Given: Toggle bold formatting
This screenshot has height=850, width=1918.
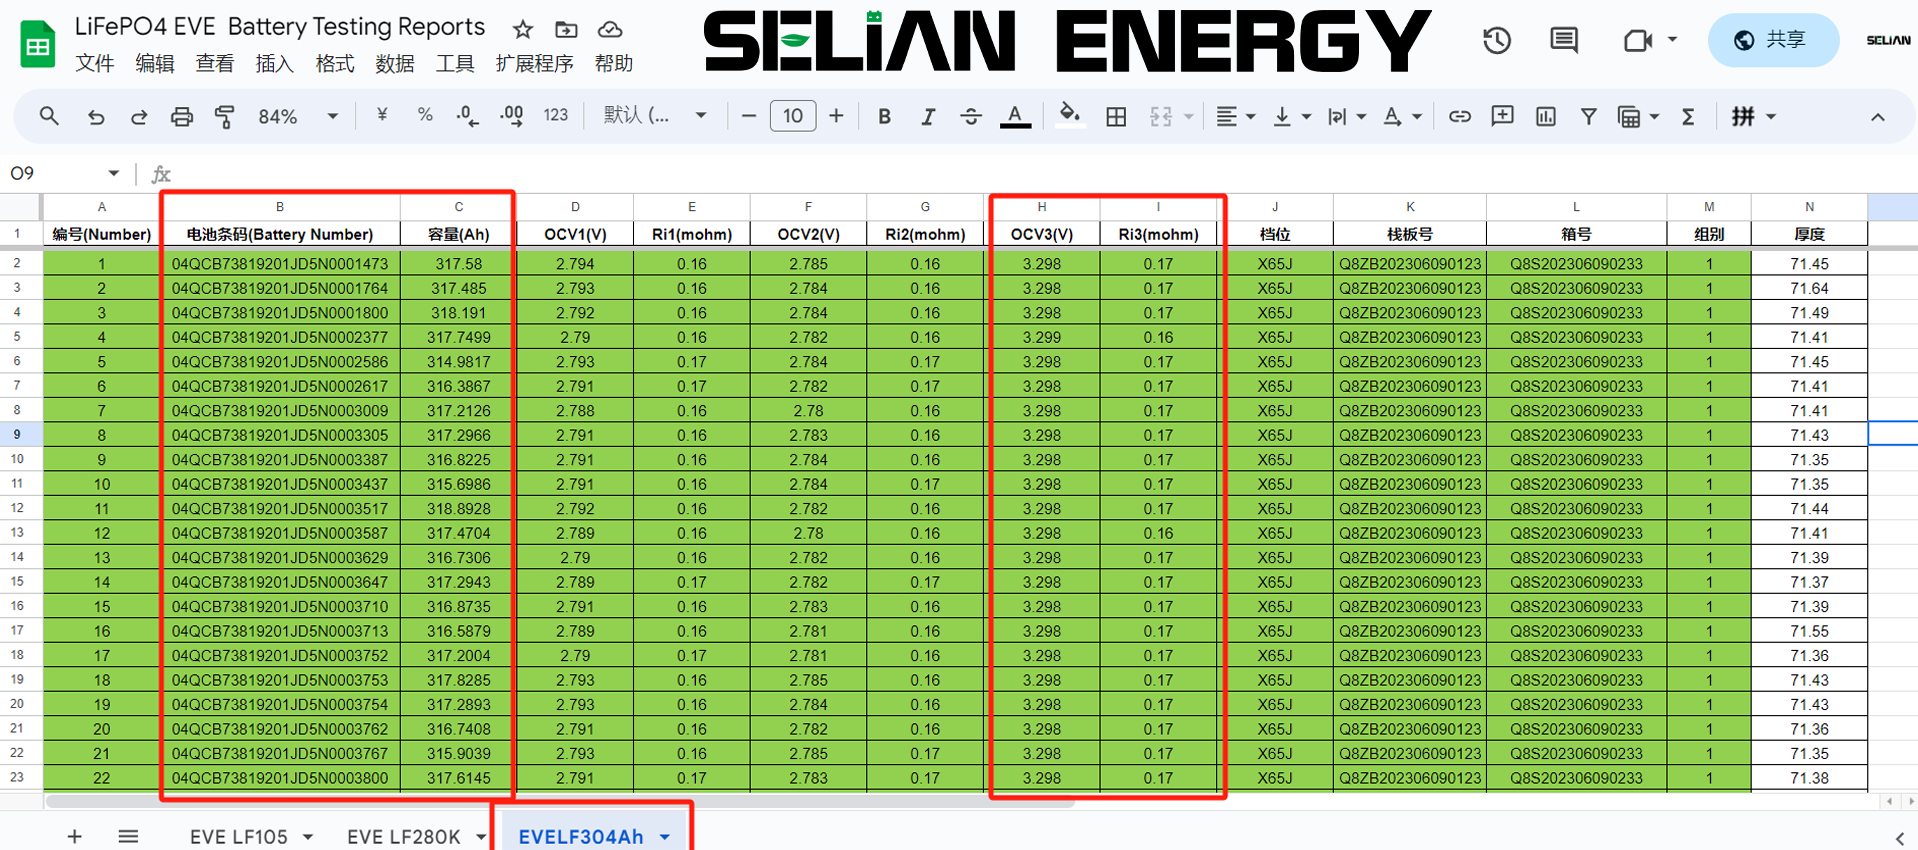Looking at the screenshot, I should pos(884,117).
